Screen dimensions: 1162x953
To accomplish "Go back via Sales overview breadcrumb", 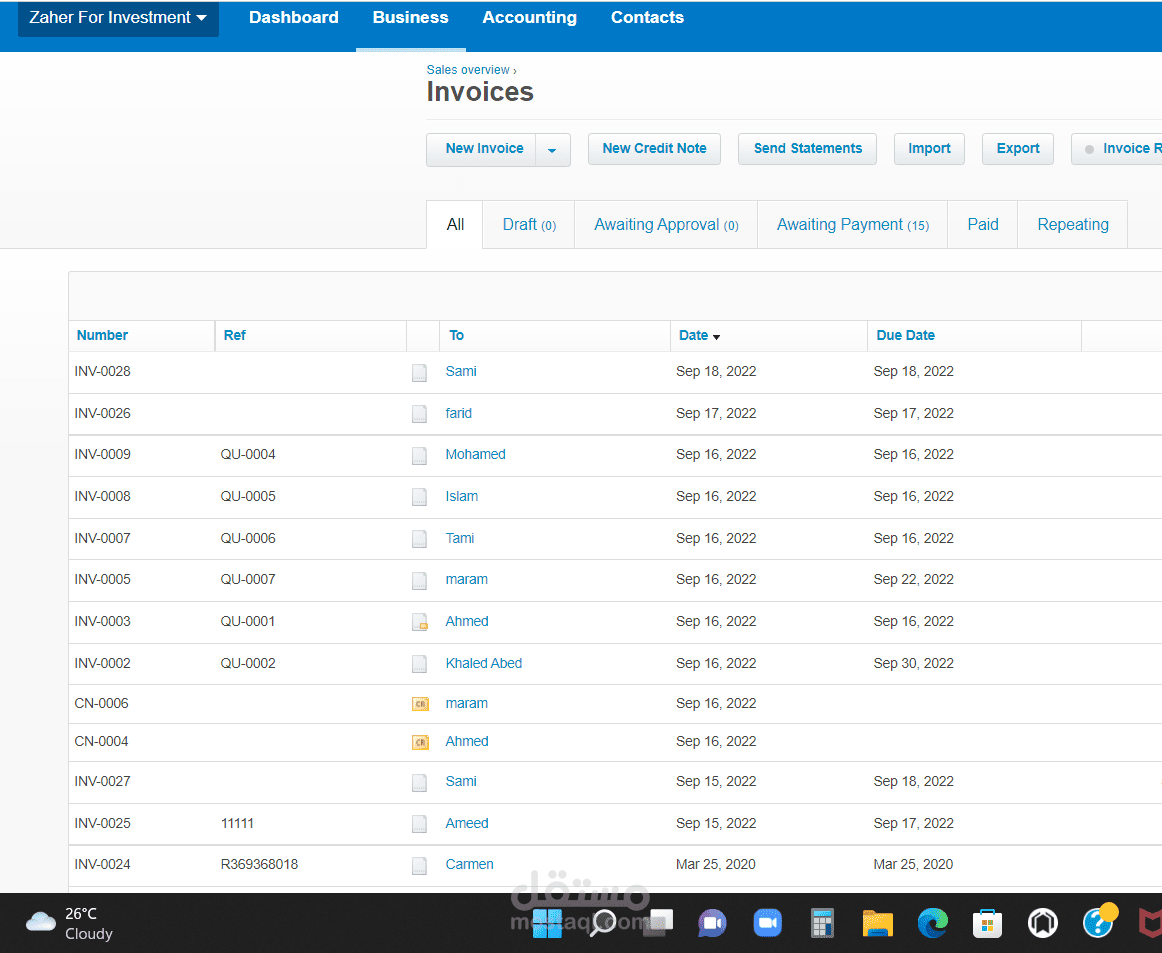I will (x=468, y=69).
